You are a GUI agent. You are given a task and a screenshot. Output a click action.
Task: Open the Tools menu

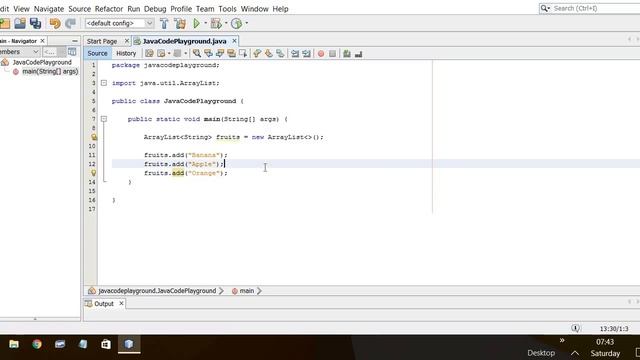(x=227, y=9)
